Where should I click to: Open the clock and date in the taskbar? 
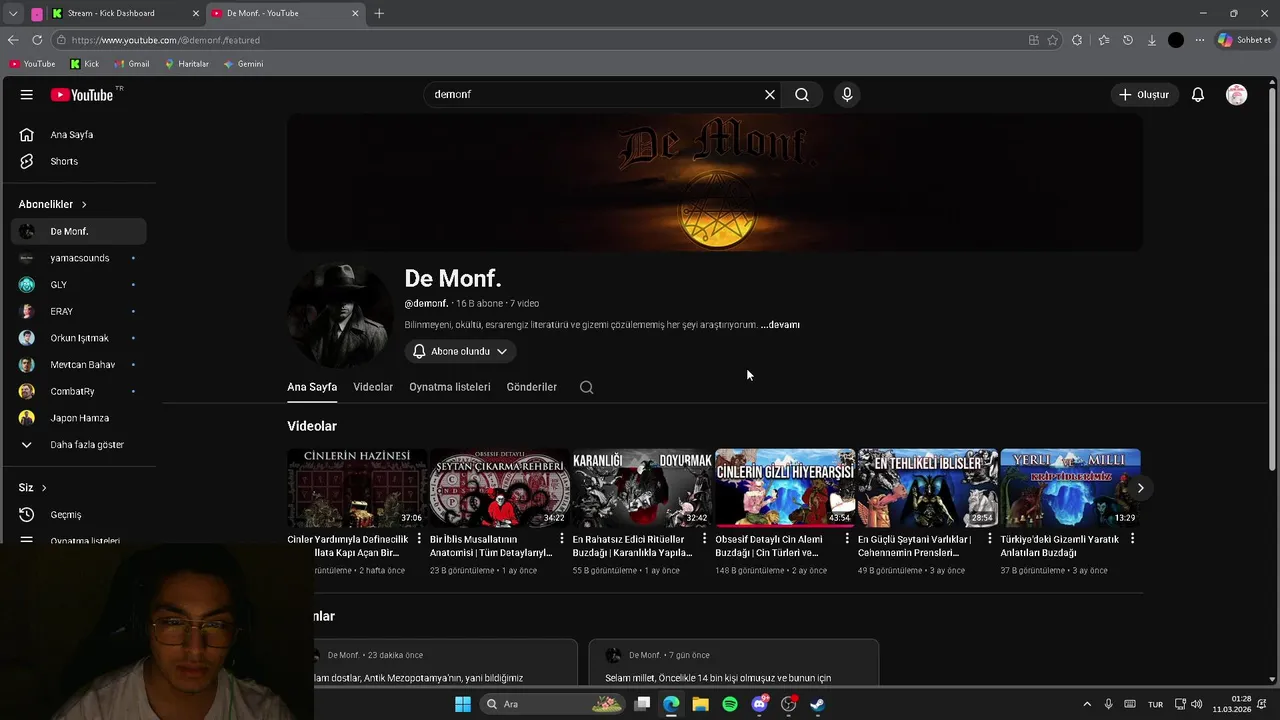pyautogui.click(x=1232, y=704)
